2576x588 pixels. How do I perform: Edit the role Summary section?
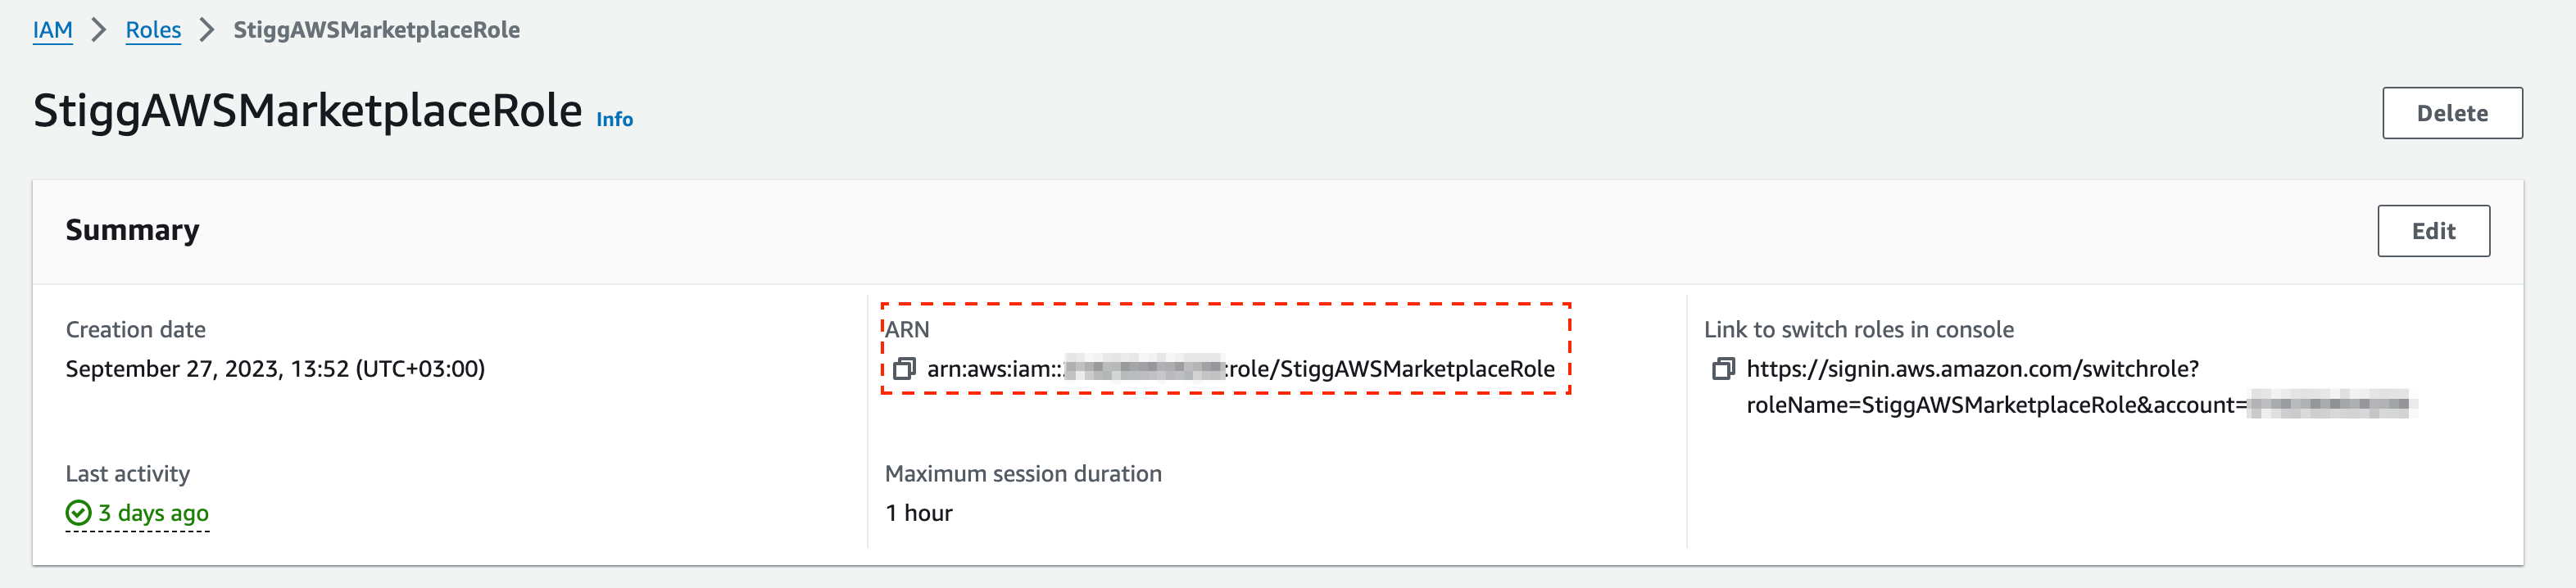coord(2433,231)
